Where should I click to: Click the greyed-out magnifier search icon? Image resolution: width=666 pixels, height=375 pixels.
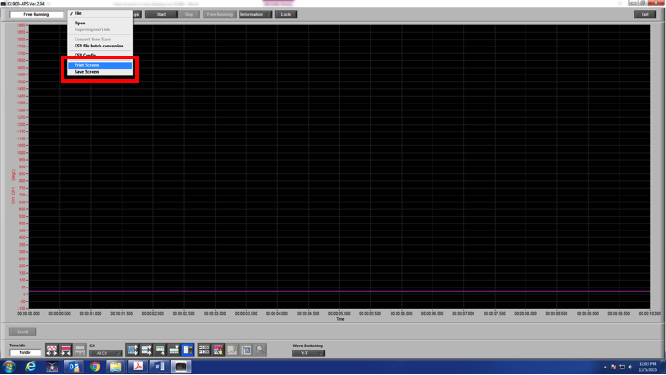(260, 350)
